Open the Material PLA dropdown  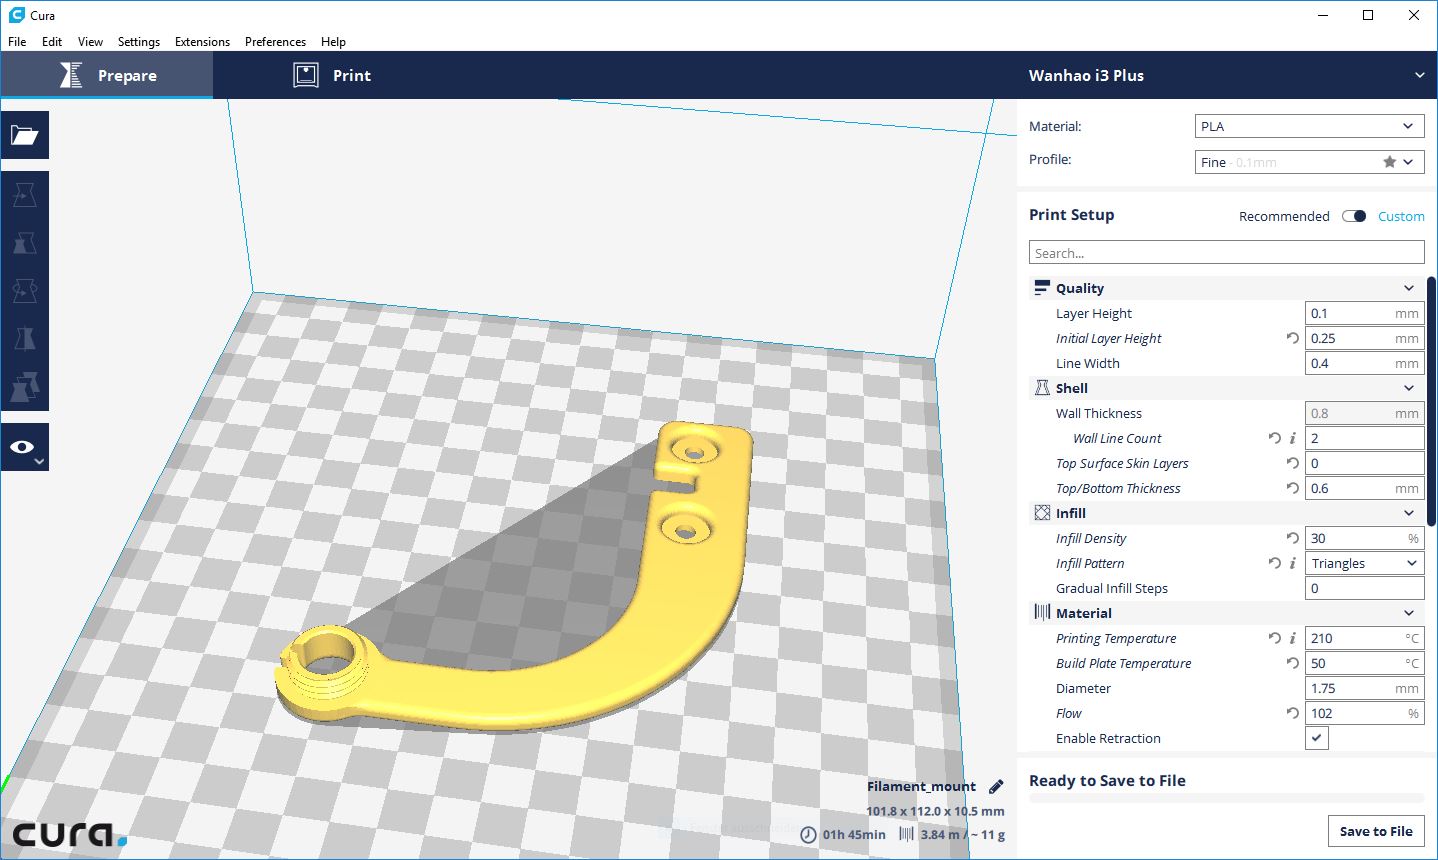tap(1310, 126)
